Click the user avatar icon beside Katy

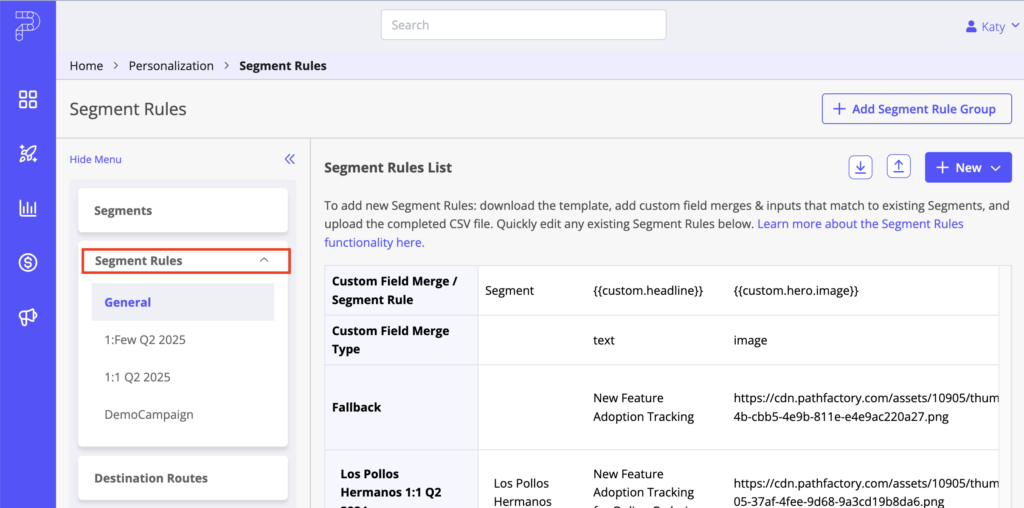pyautogui.click(x=971, y=27)
